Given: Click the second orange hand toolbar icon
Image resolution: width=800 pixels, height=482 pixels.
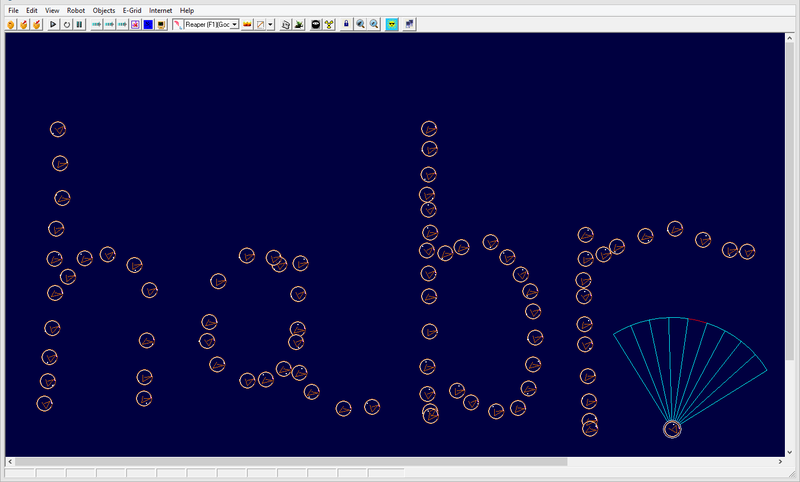Looking at the screenshot, I should click(23, 24).
